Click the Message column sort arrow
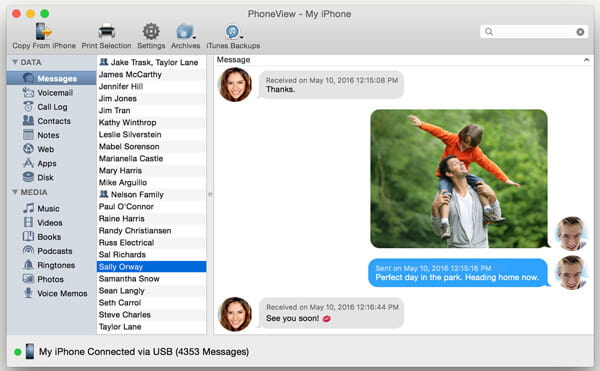 pyautogui.click(x=586, y=60)
